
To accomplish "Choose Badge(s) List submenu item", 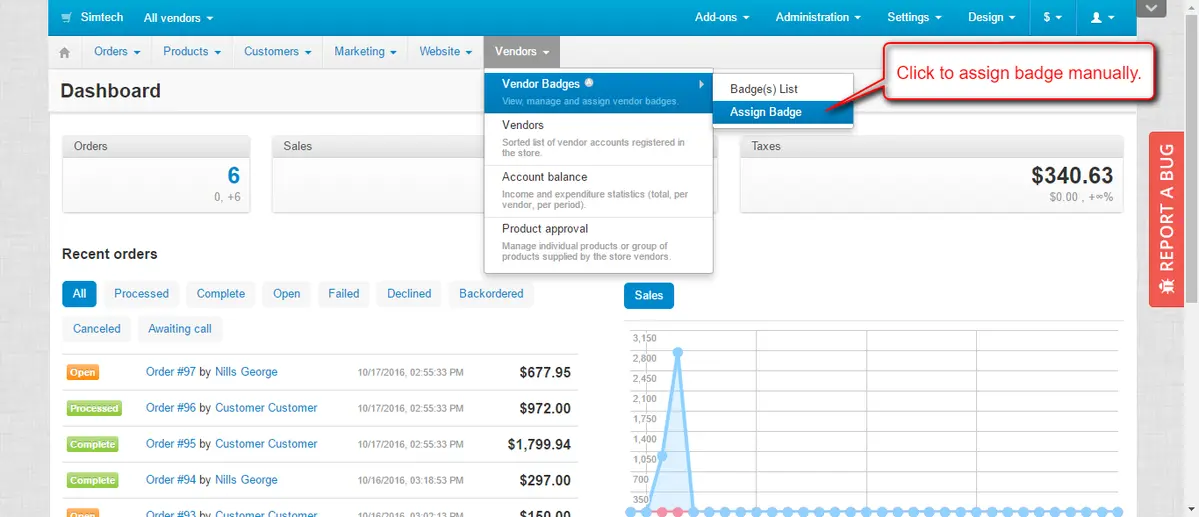I will pos(763,89).
